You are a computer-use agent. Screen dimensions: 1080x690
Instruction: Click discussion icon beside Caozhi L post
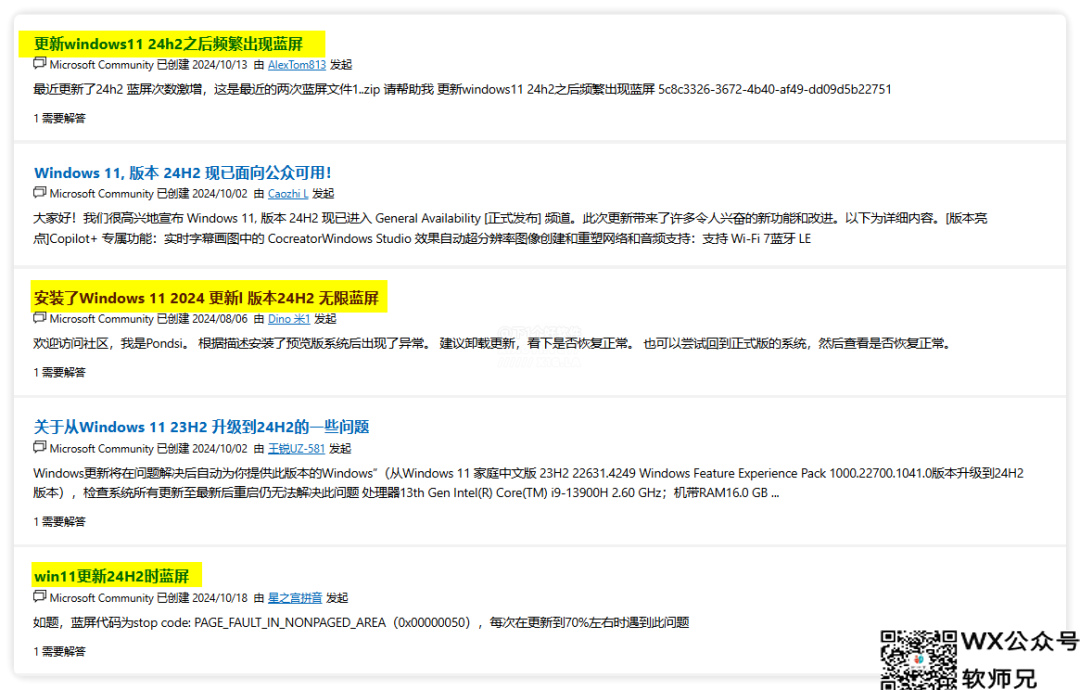click(x=40, y=192)
